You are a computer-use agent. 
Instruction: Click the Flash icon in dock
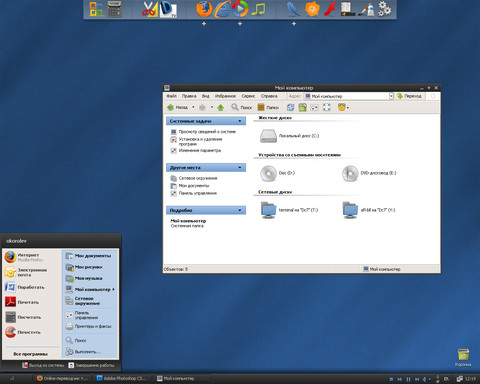[x=330, y=9]
